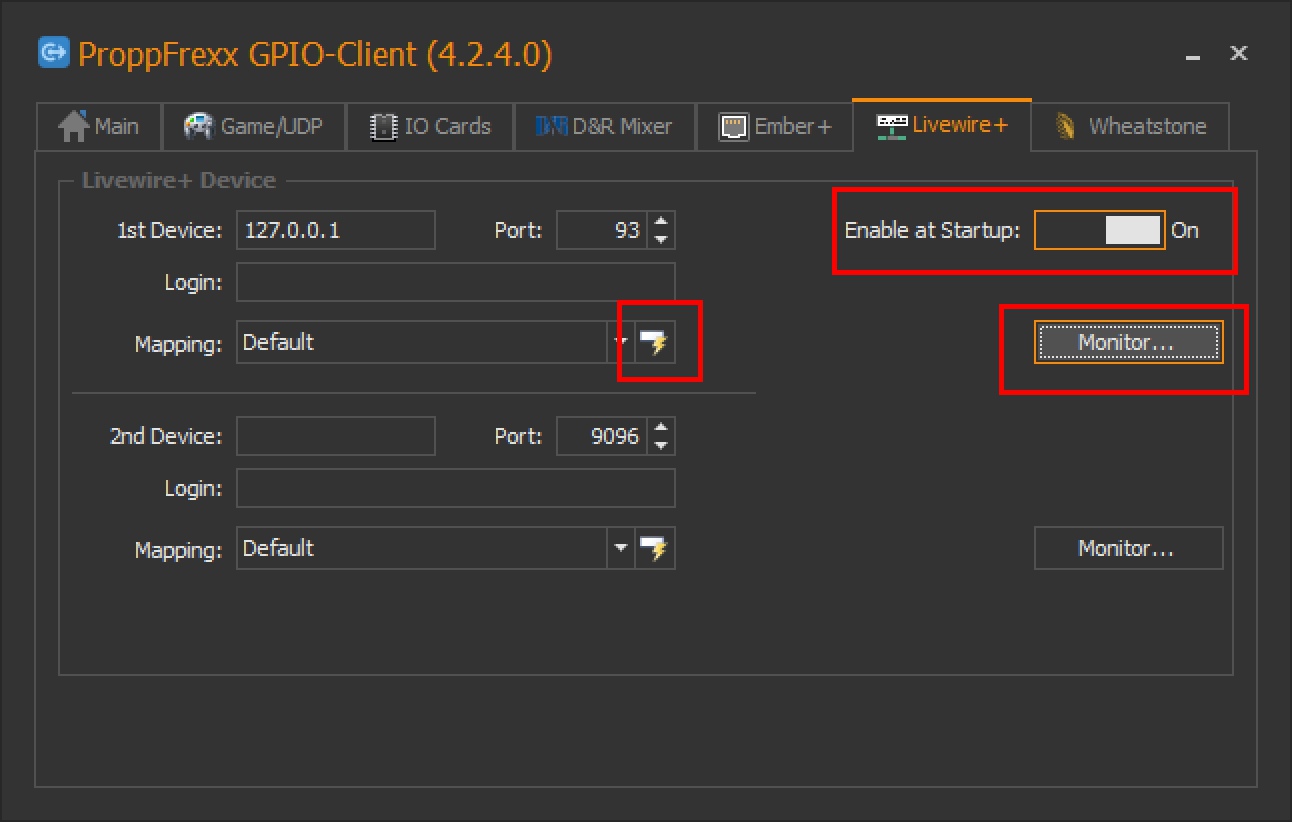Open the D&R Mixer tab
The image size is (1292, 822).
[x=604, y=127]
